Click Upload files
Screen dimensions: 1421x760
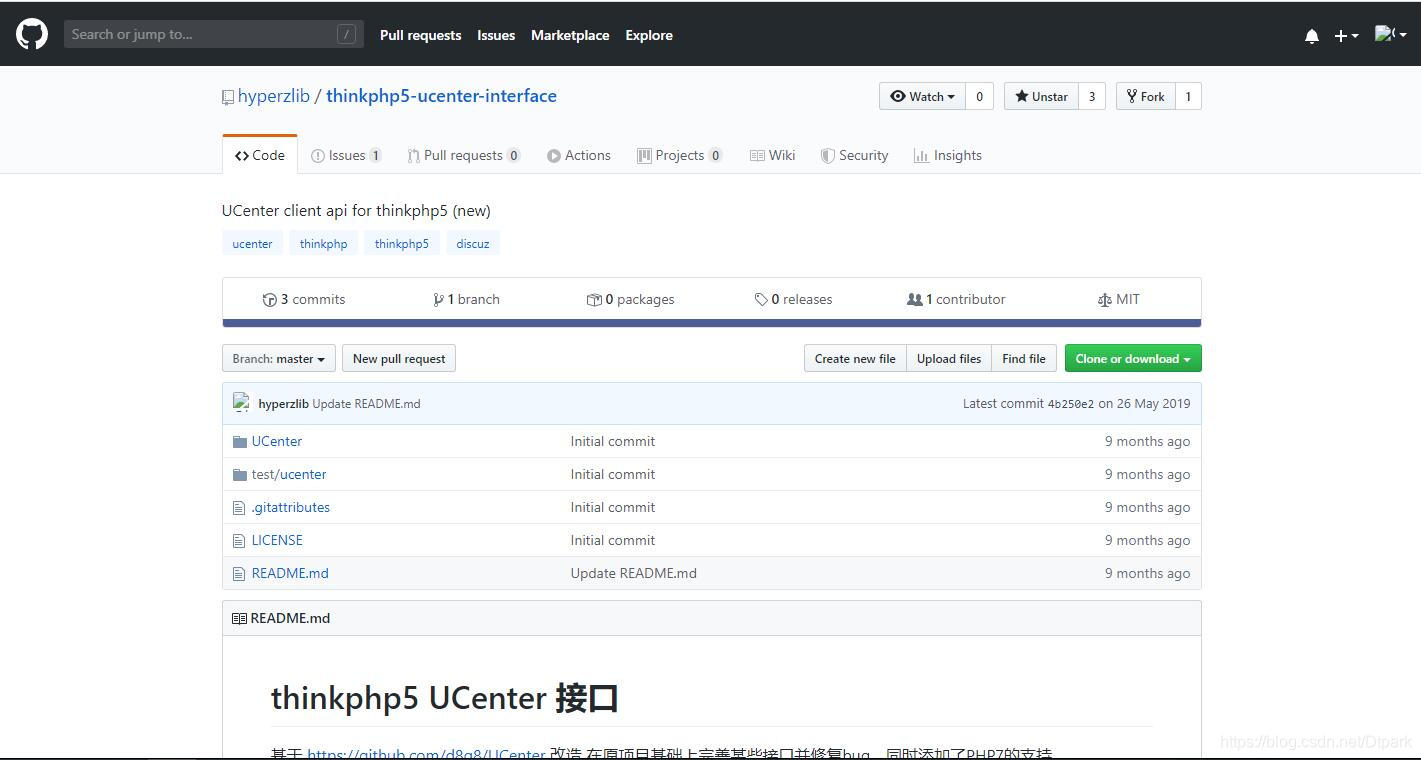coord(949,358)
